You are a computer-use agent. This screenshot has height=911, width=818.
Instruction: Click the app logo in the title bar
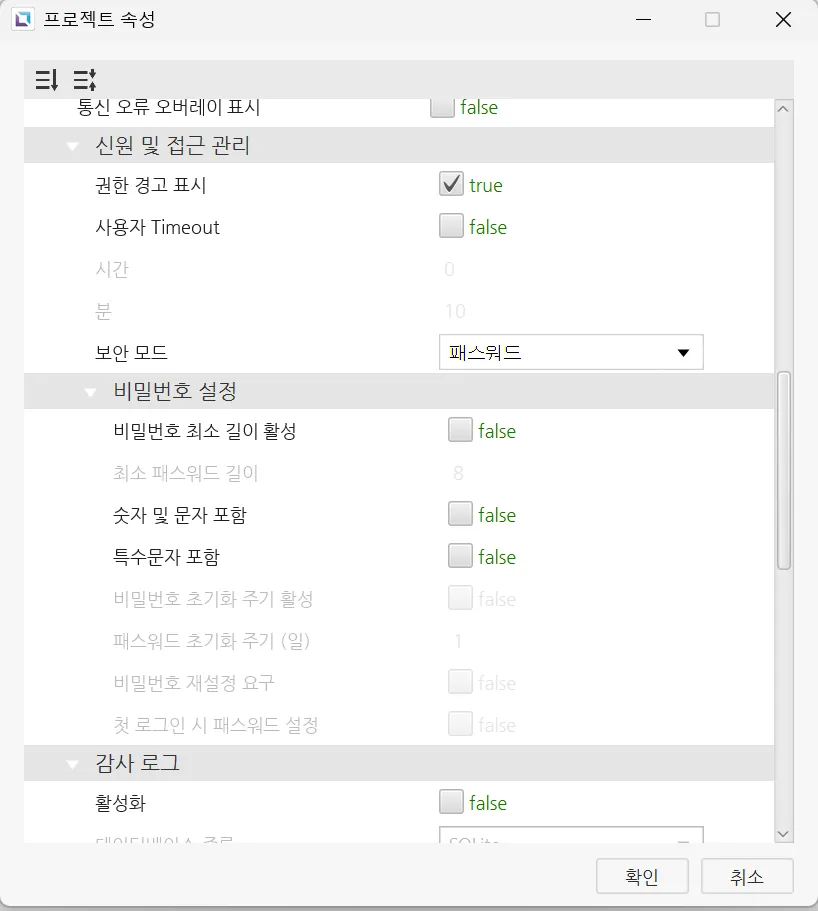pos(23,20)
